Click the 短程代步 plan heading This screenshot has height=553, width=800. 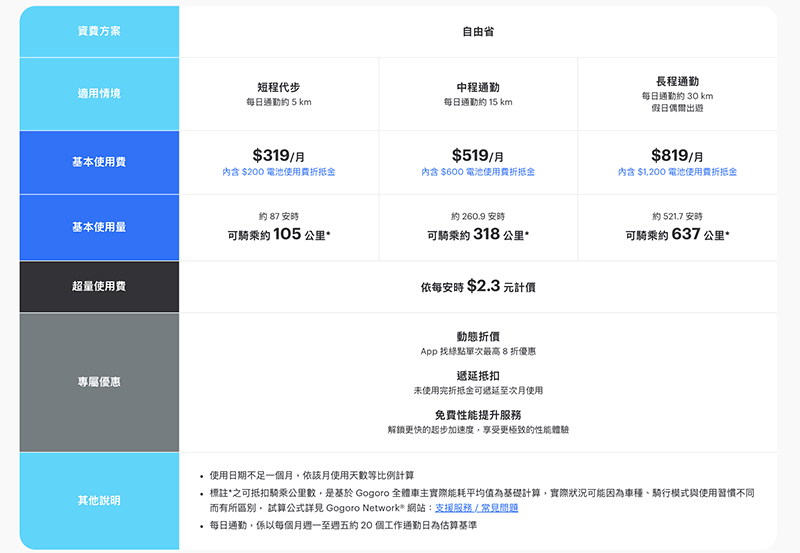[279, 87]
